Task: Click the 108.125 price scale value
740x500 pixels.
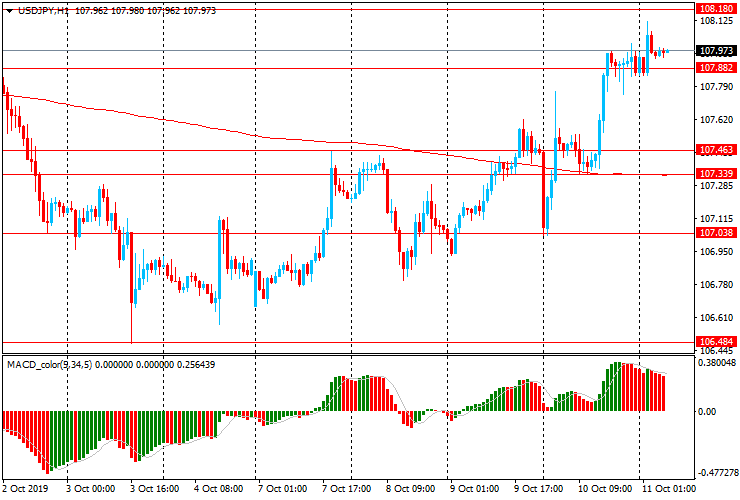Action: pyautogui.click(x=716, y=21)
